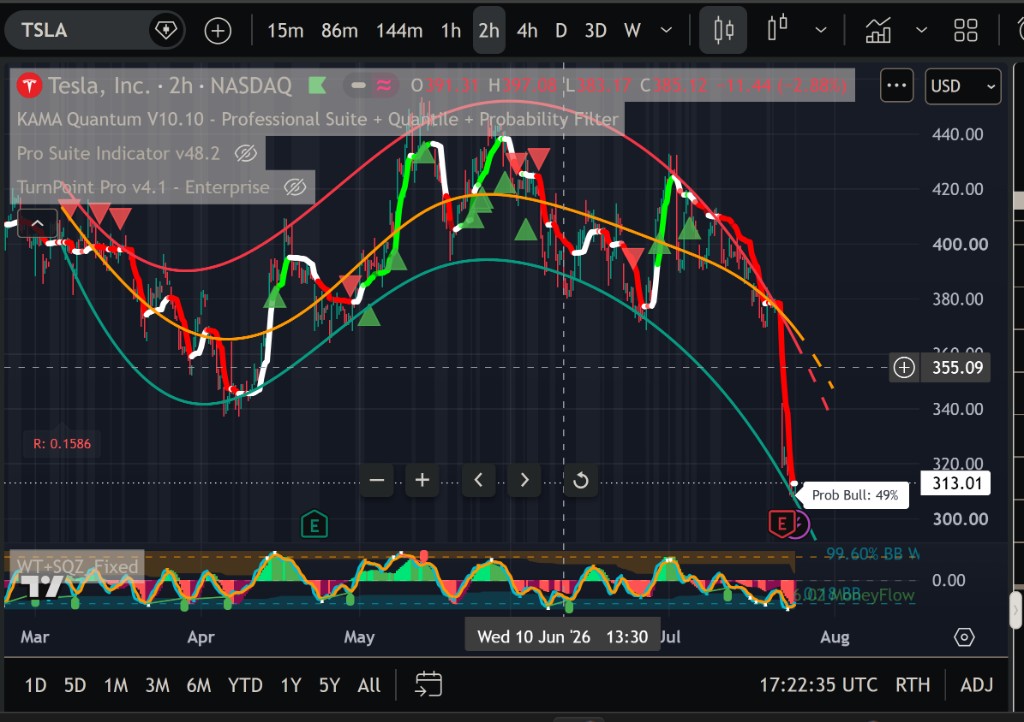Expand the time interval dropdown arrow
The image size is (1024, 722).
click(x=666, y=30)
